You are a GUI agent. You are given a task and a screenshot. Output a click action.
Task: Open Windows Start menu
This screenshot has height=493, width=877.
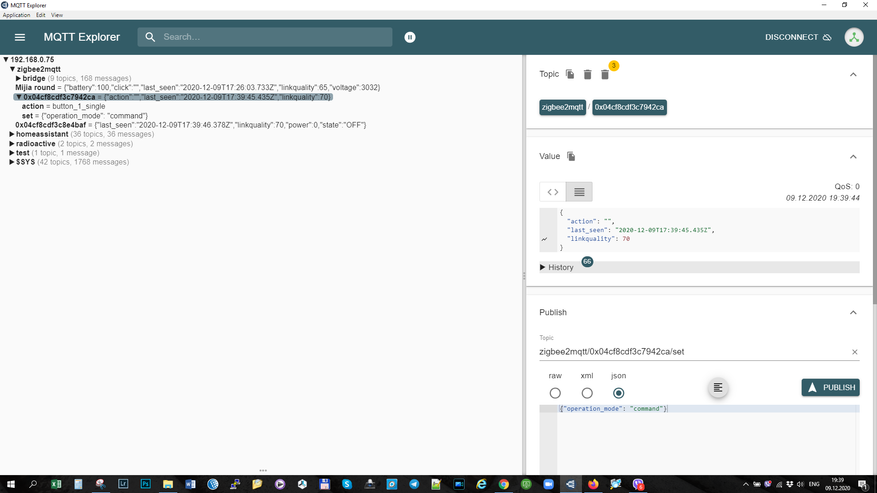coord(11,484)
